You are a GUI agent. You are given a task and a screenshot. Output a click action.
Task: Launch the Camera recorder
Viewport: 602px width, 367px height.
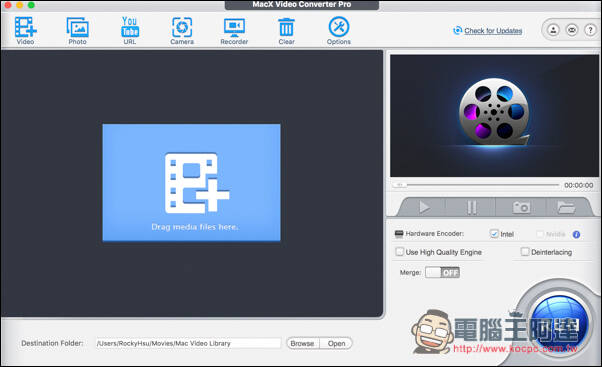coord(182,31)
